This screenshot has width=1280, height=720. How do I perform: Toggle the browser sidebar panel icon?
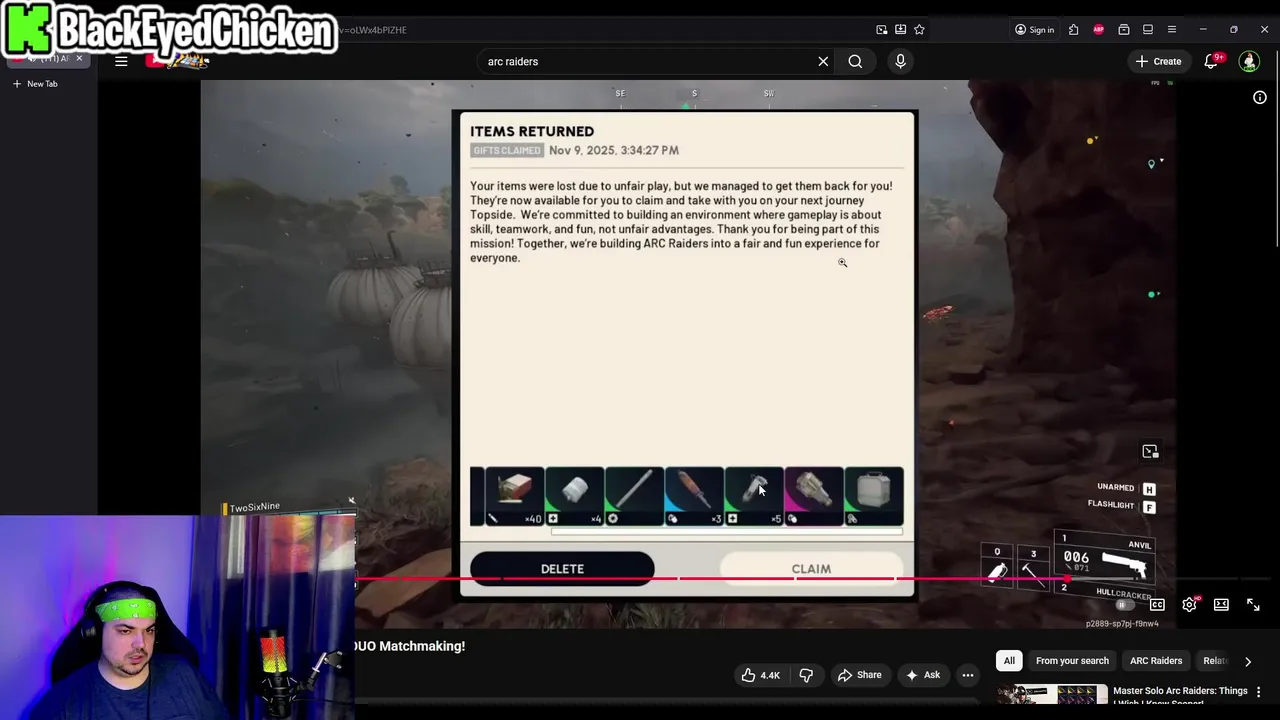(x=1148, y=30)
